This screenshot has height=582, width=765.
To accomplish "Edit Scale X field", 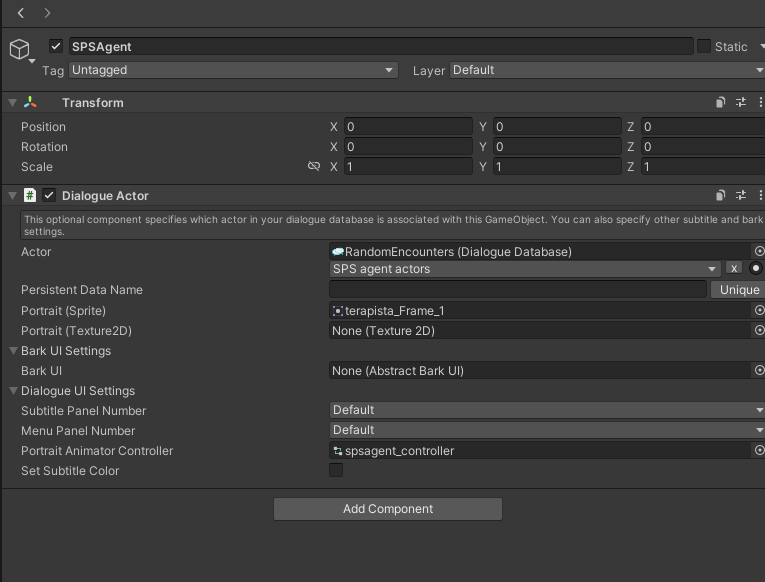I will [408, 167].
